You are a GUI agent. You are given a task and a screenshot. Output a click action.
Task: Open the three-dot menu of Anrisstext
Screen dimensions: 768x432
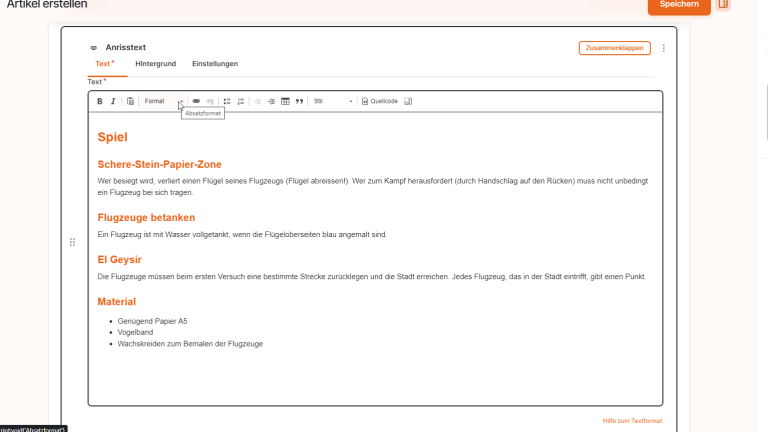coord(664,48)
